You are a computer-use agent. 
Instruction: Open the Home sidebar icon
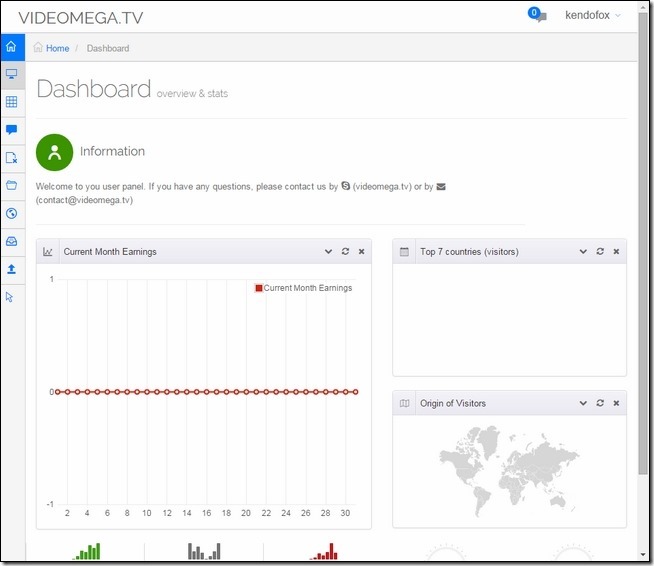11,46
